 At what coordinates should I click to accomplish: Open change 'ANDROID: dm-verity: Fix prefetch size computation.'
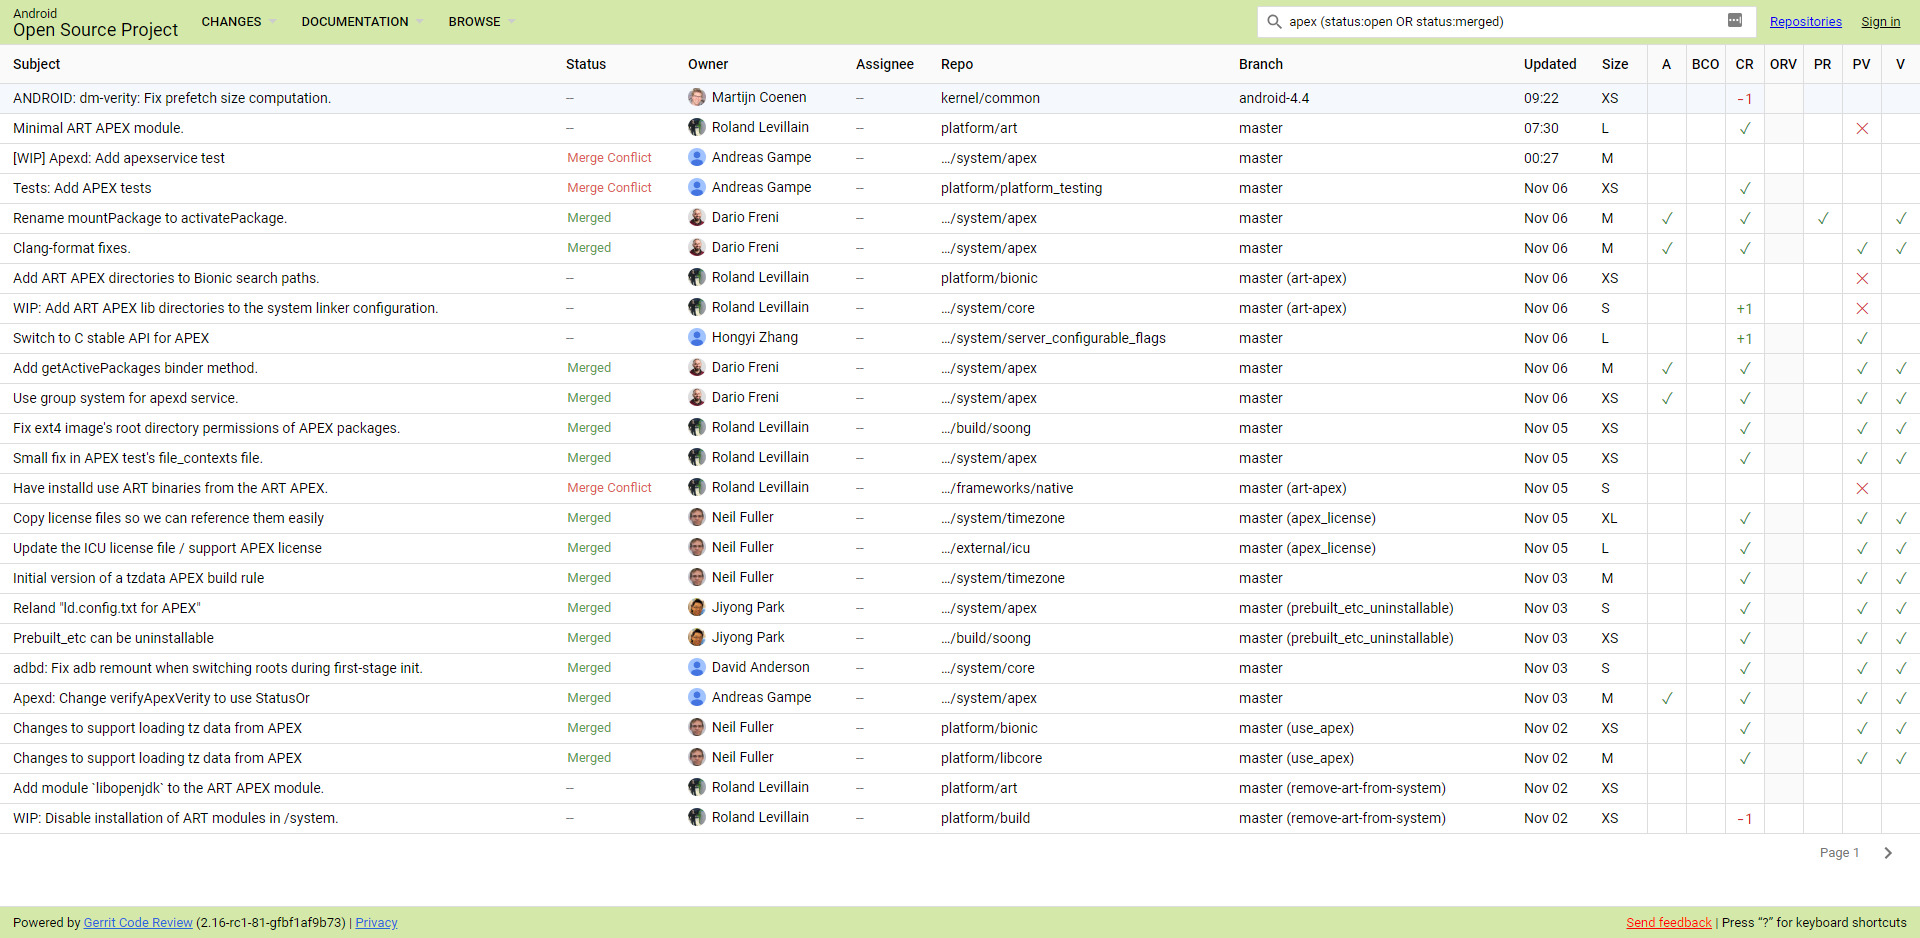click(172, 98)
